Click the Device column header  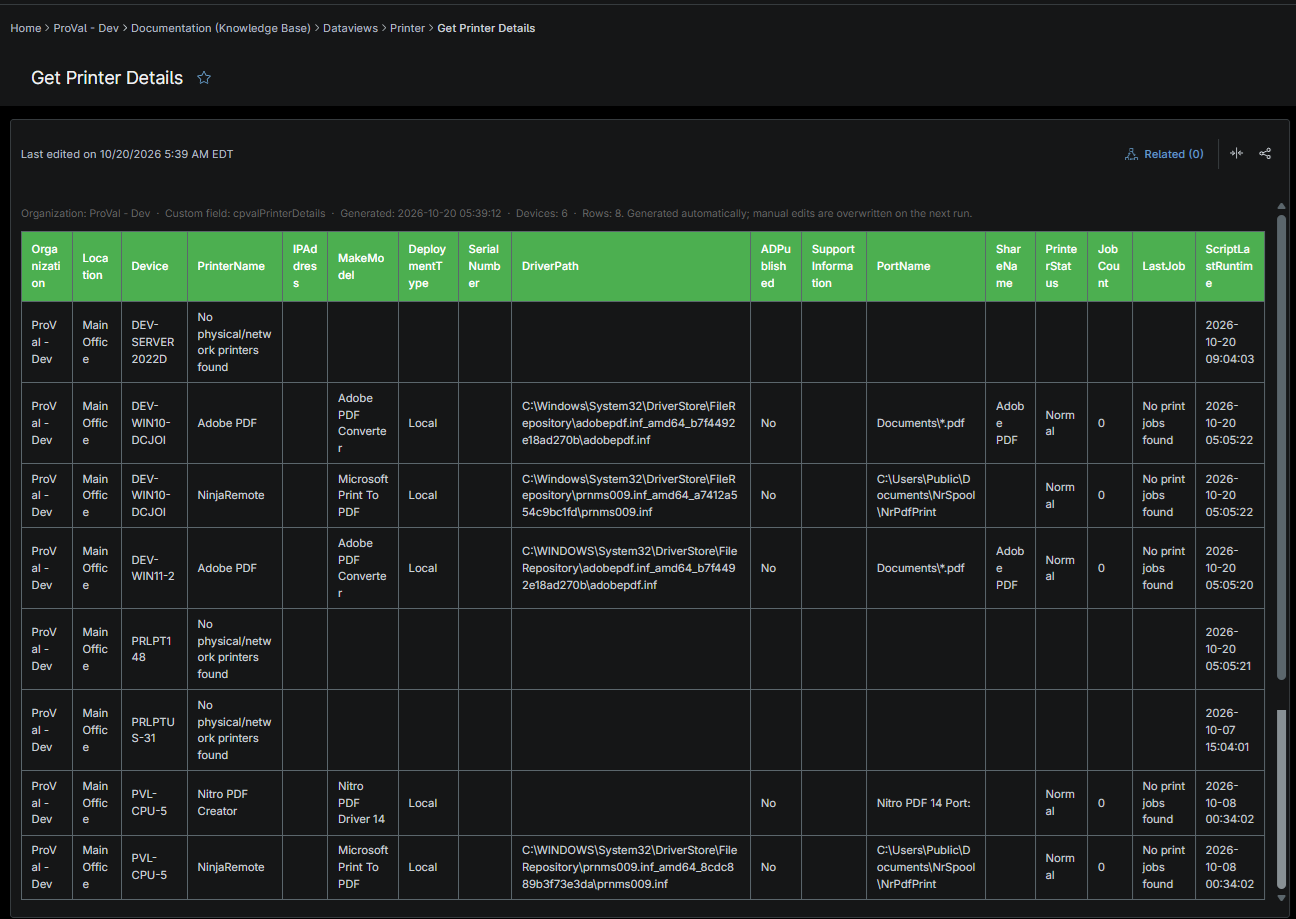[x=154, y=266]
